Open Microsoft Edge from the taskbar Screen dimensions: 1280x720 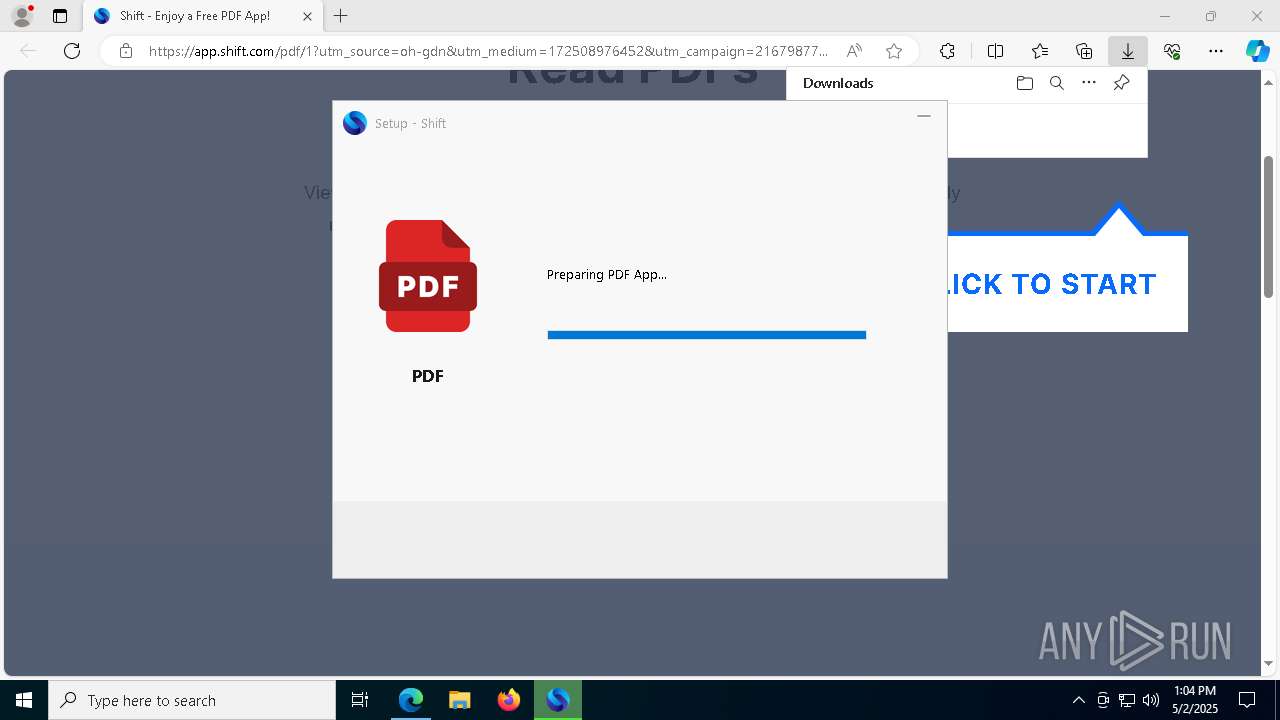pyautogui.click(x=411, y=700)
